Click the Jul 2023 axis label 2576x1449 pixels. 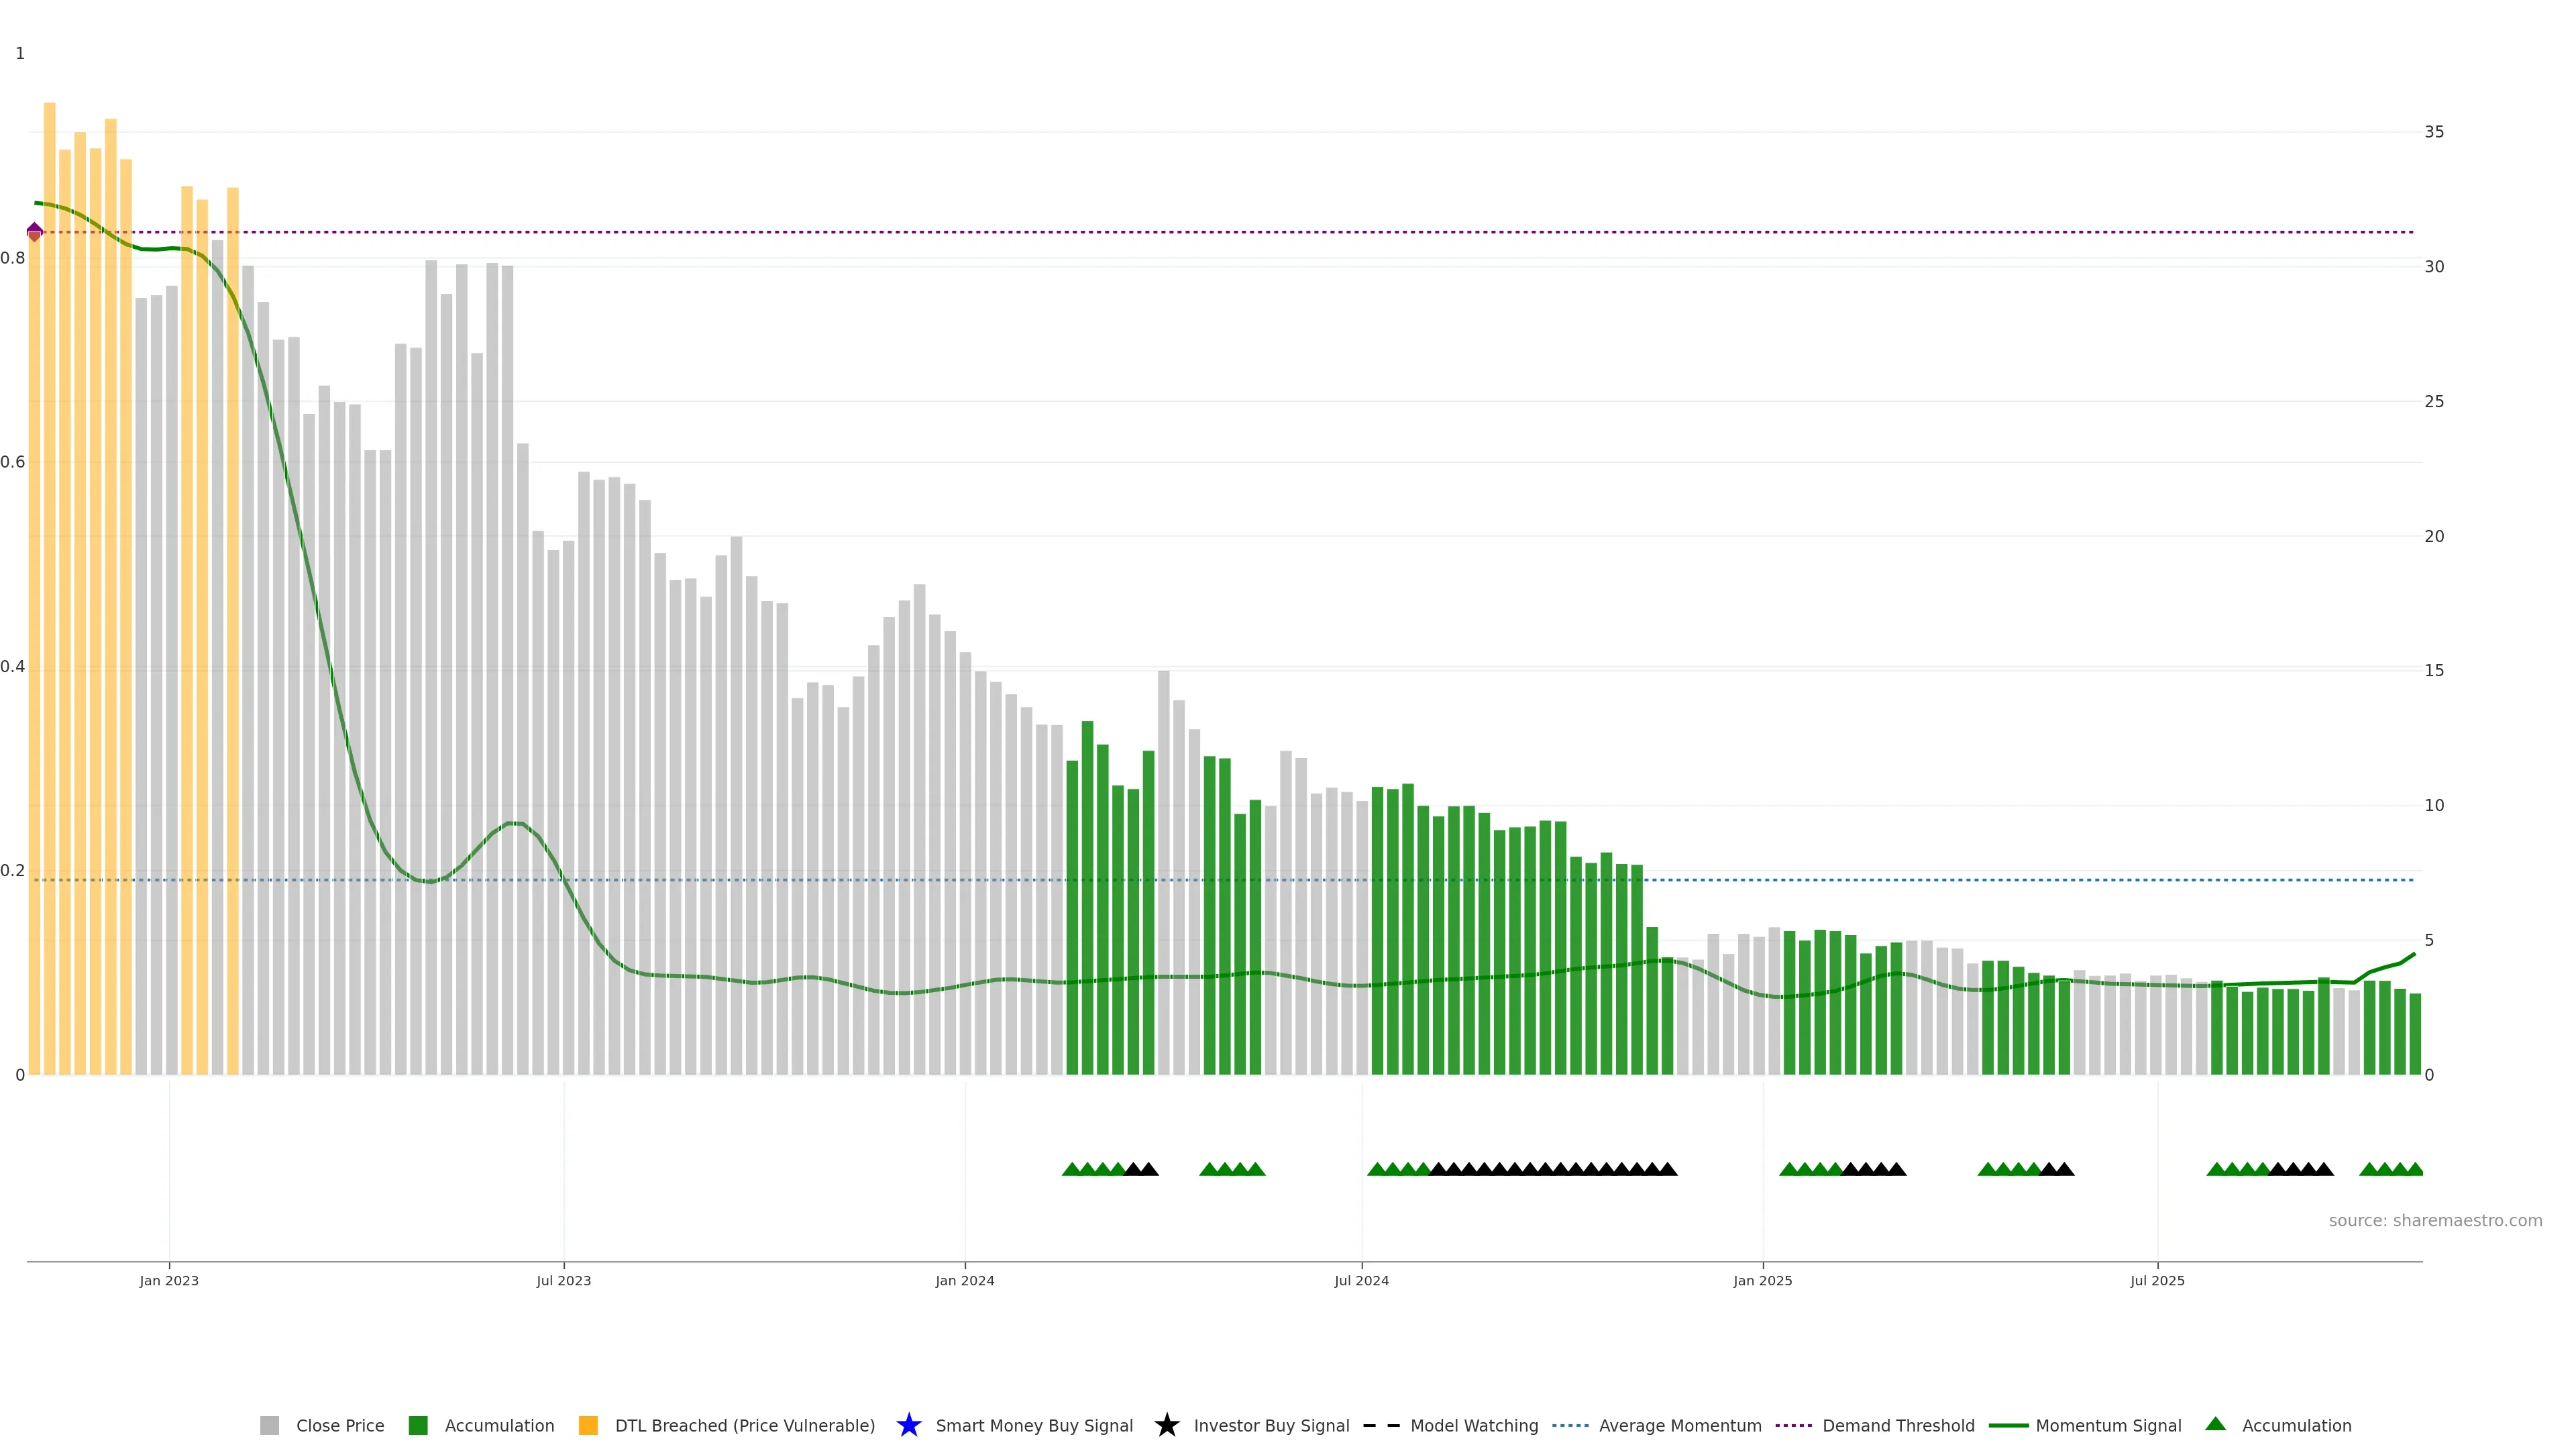(x=563, y=1280)
